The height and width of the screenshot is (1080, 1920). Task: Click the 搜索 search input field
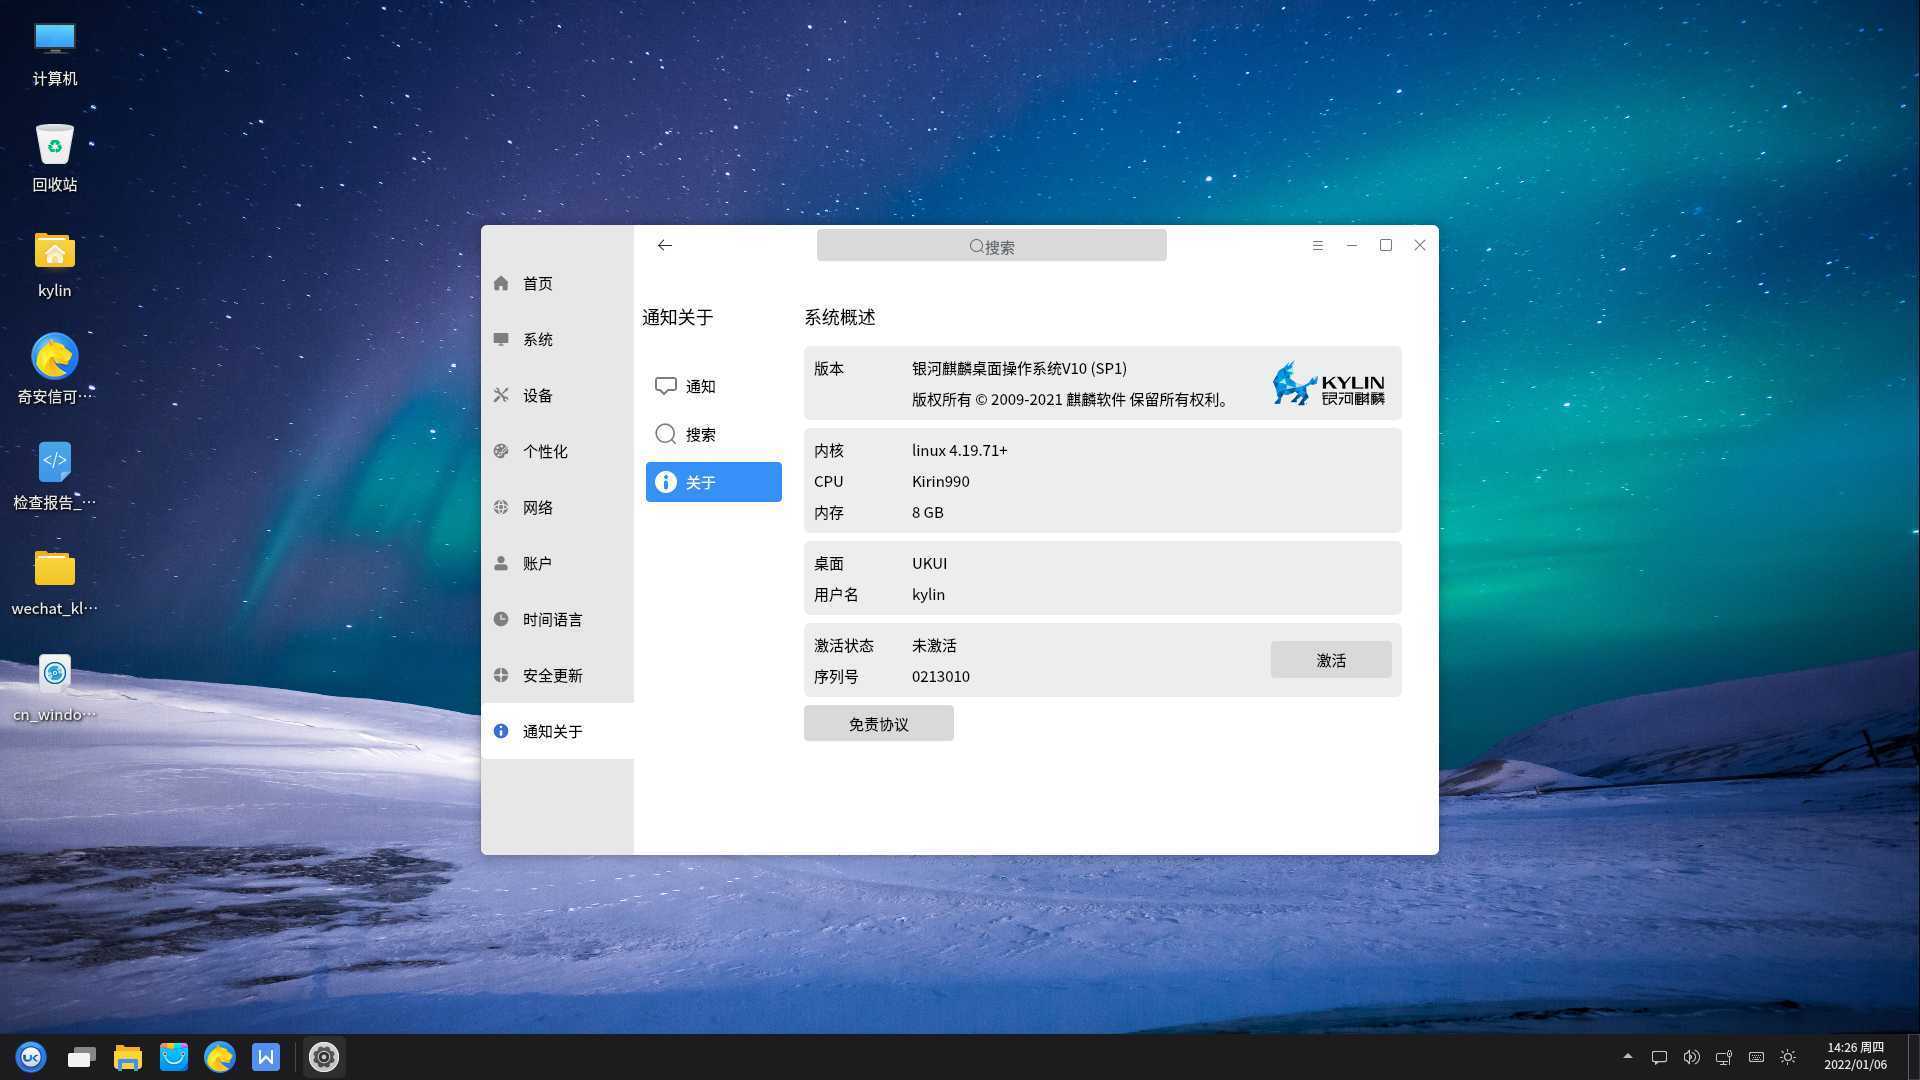(x=991, y=245)
